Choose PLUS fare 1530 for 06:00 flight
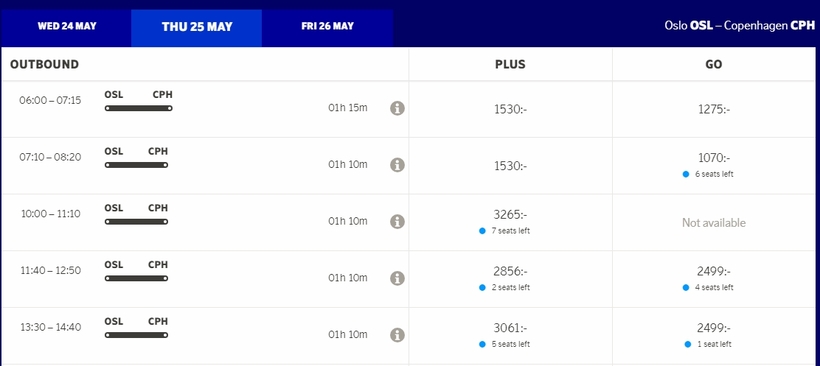Image resolution: width=820 pixels, height=366 pixels. pos(510,110)
